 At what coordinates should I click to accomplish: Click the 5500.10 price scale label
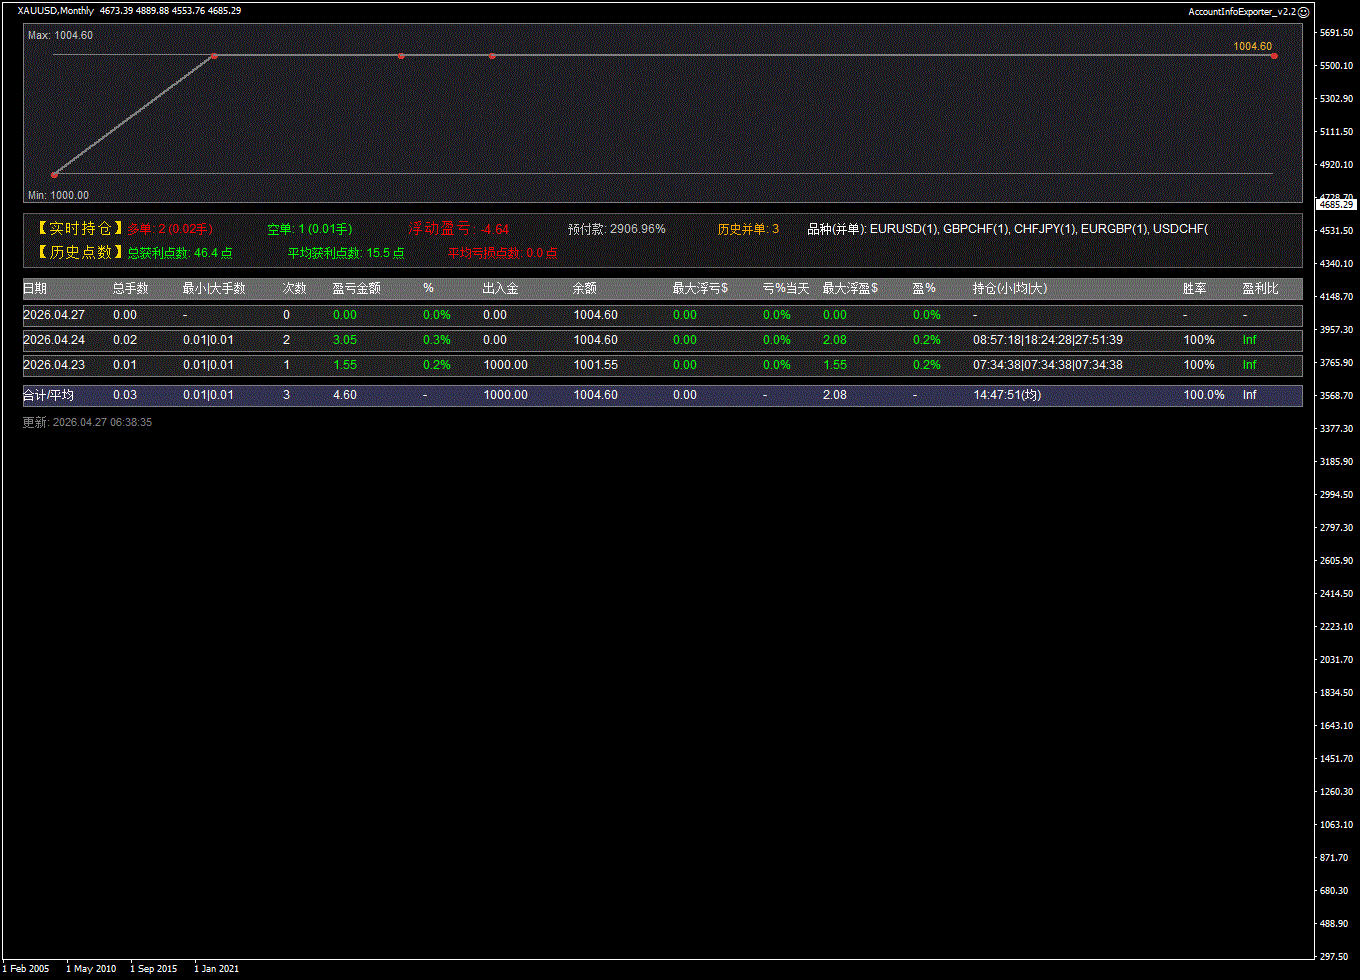(x=1336, y=66)
